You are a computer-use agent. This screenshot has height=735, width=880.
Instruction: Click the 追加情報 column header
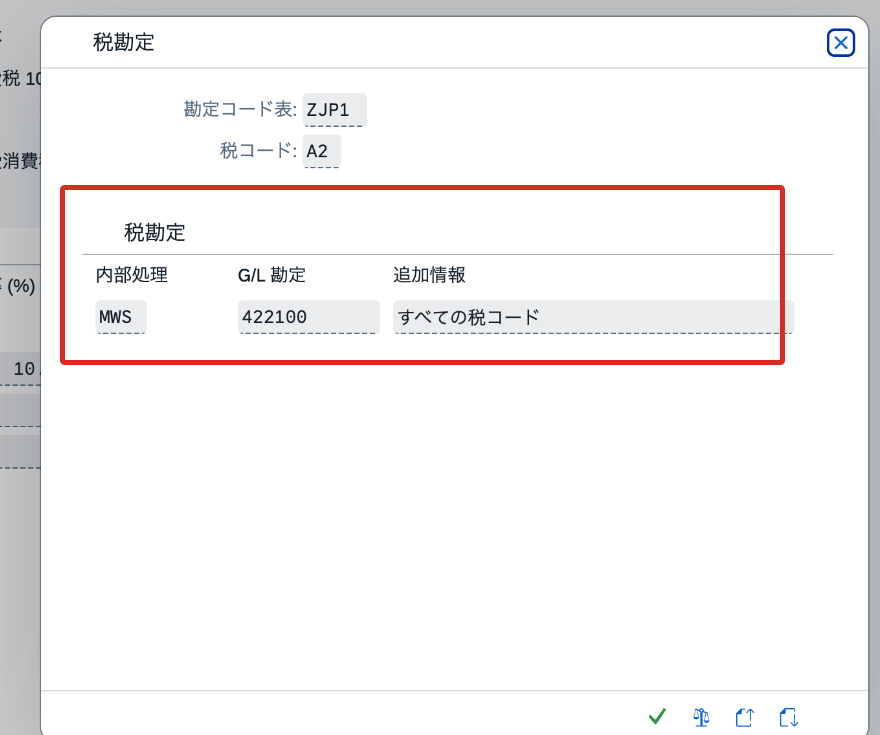tap(429, 275)
